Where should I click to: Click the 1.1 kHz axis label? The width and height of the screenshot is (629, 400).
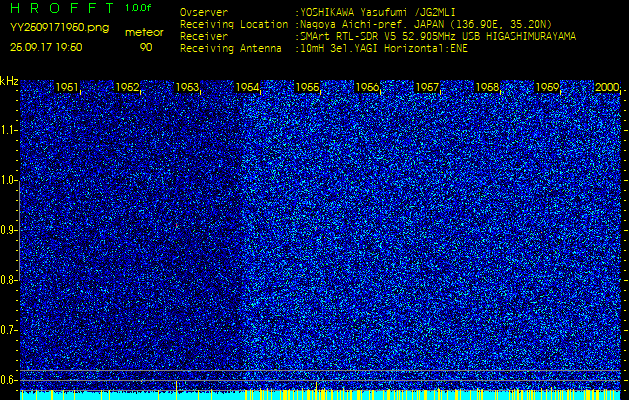(x=7, y=130)
